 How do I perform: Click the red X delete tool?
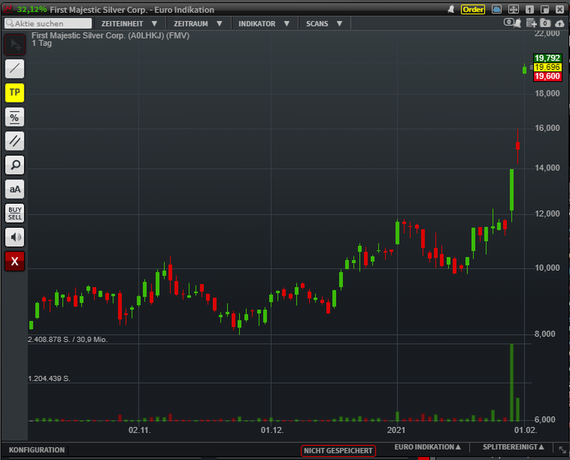click(x=15, y=261)
